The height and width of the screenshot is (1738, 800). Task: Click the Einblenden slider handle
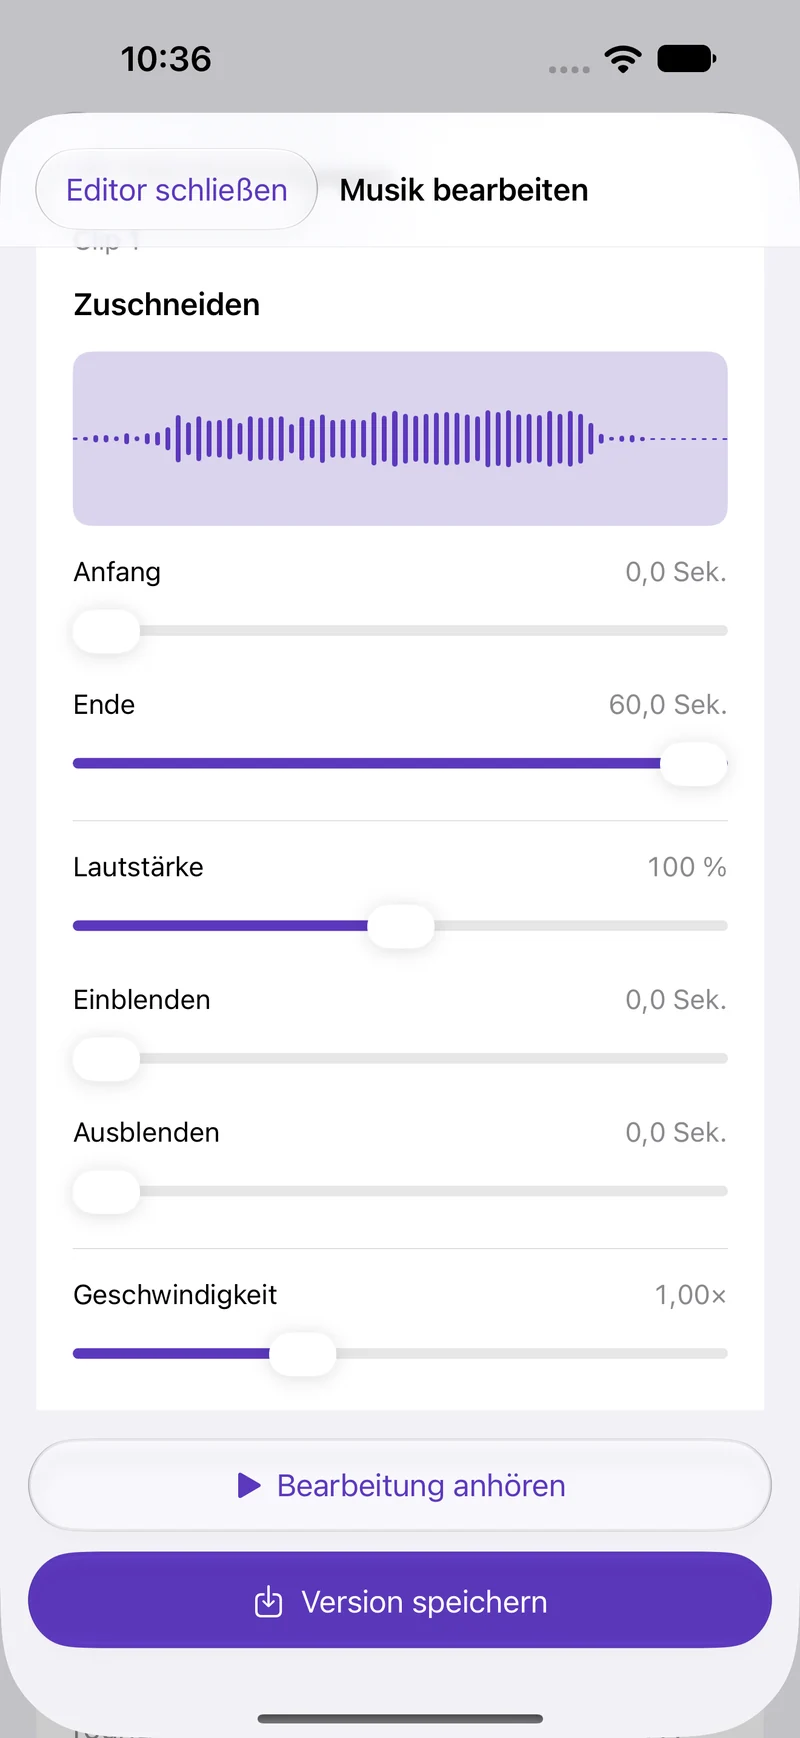[x=106, y=1059]
